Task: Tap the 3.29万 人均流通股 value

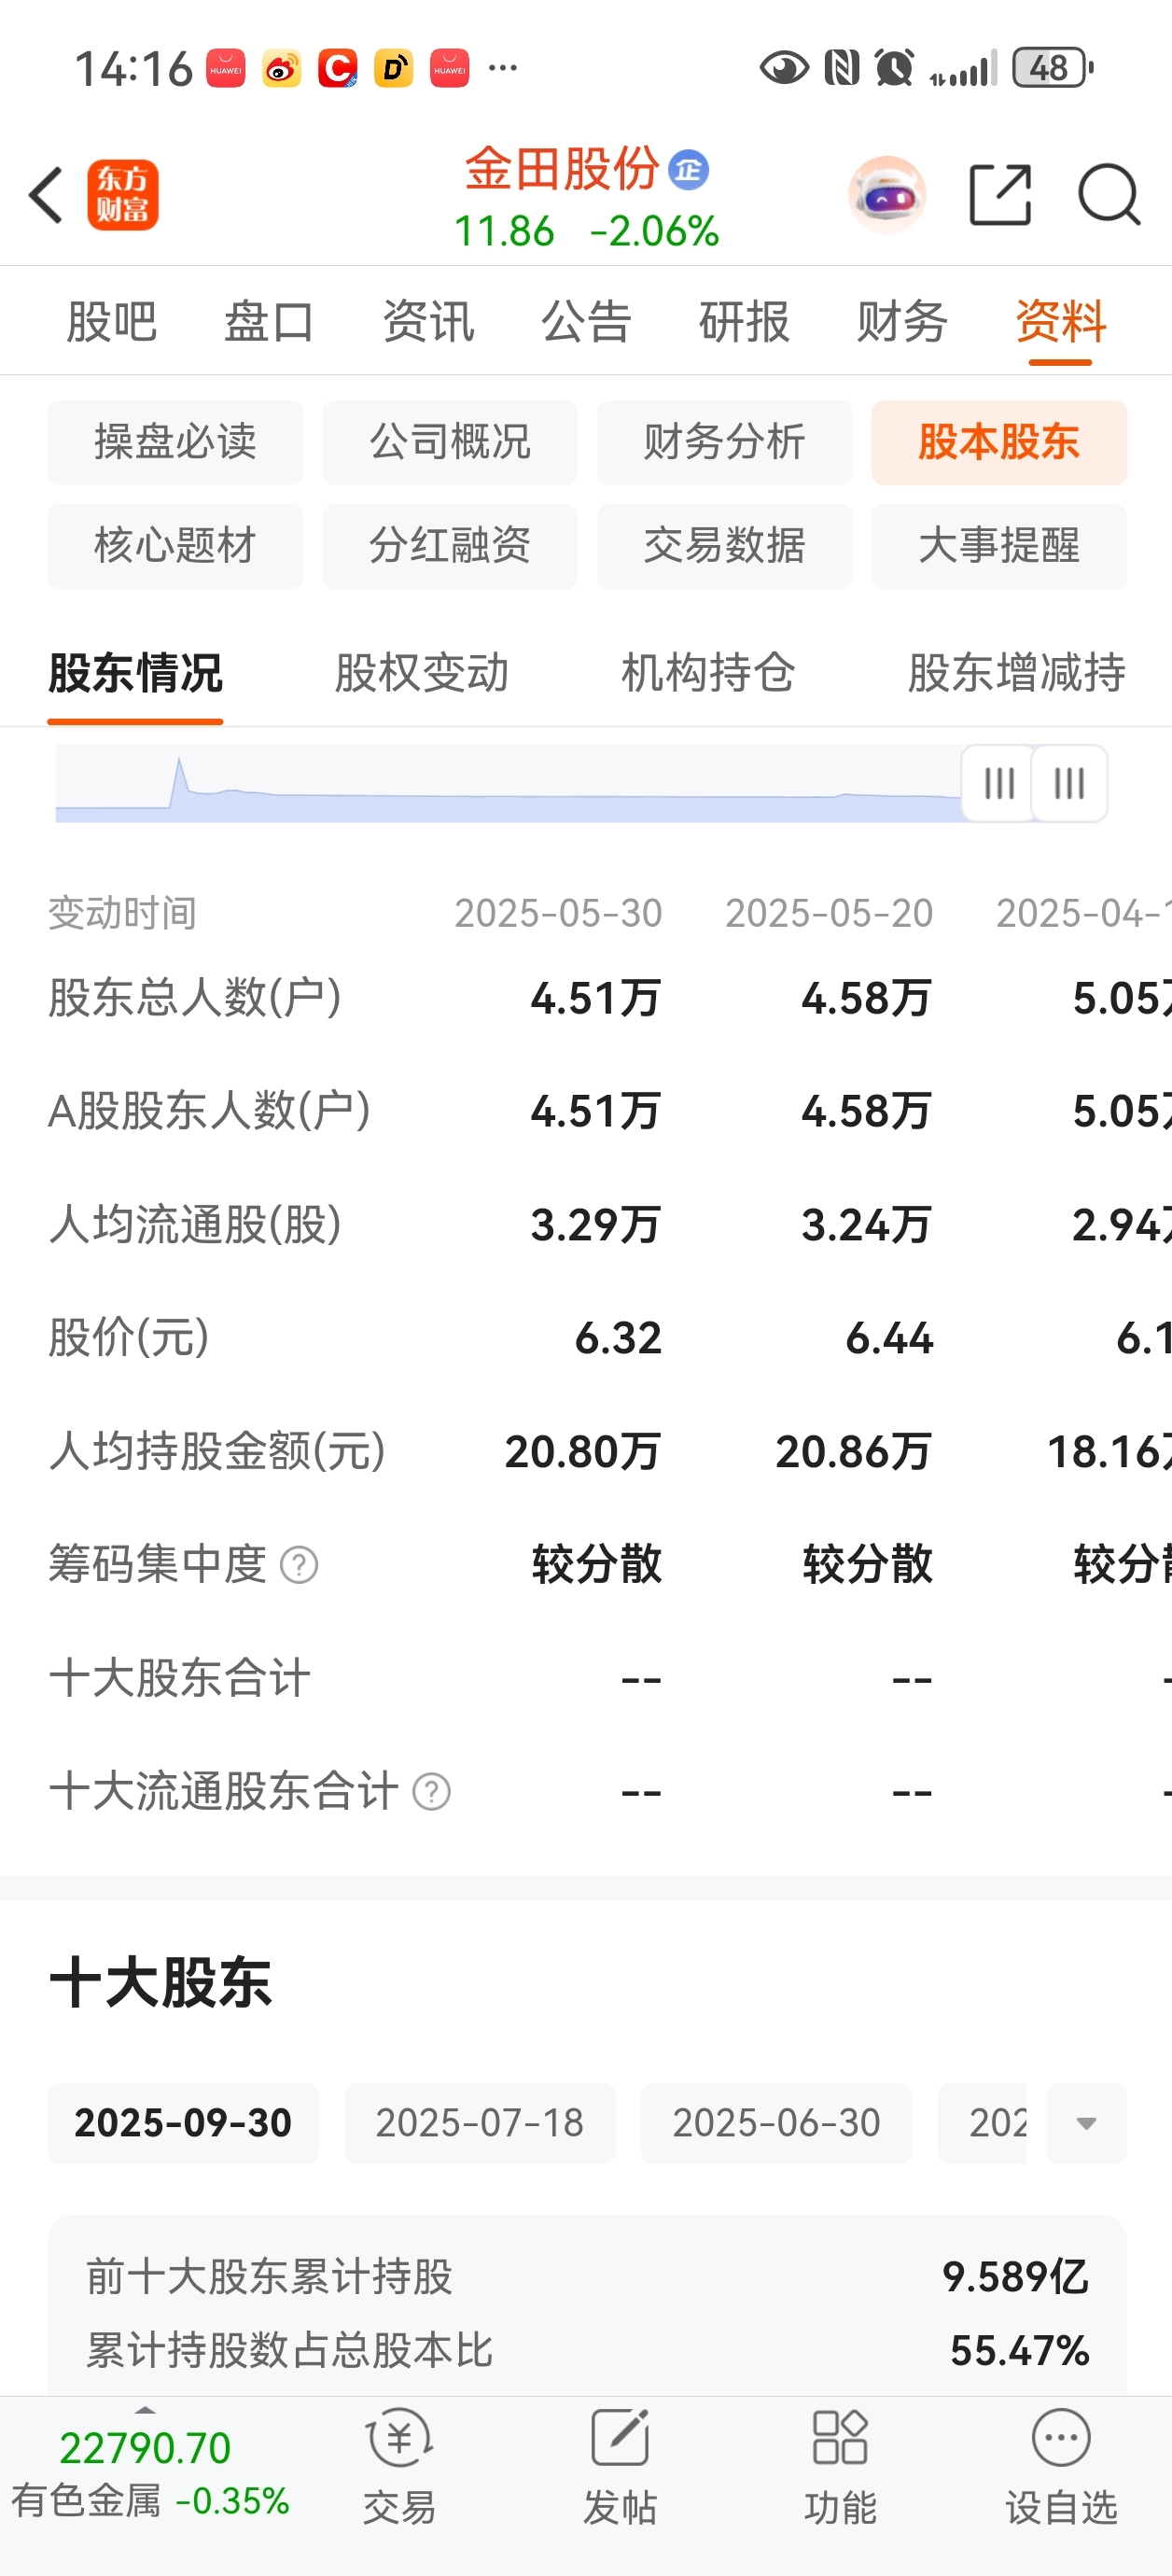Action: point(596,1225)
